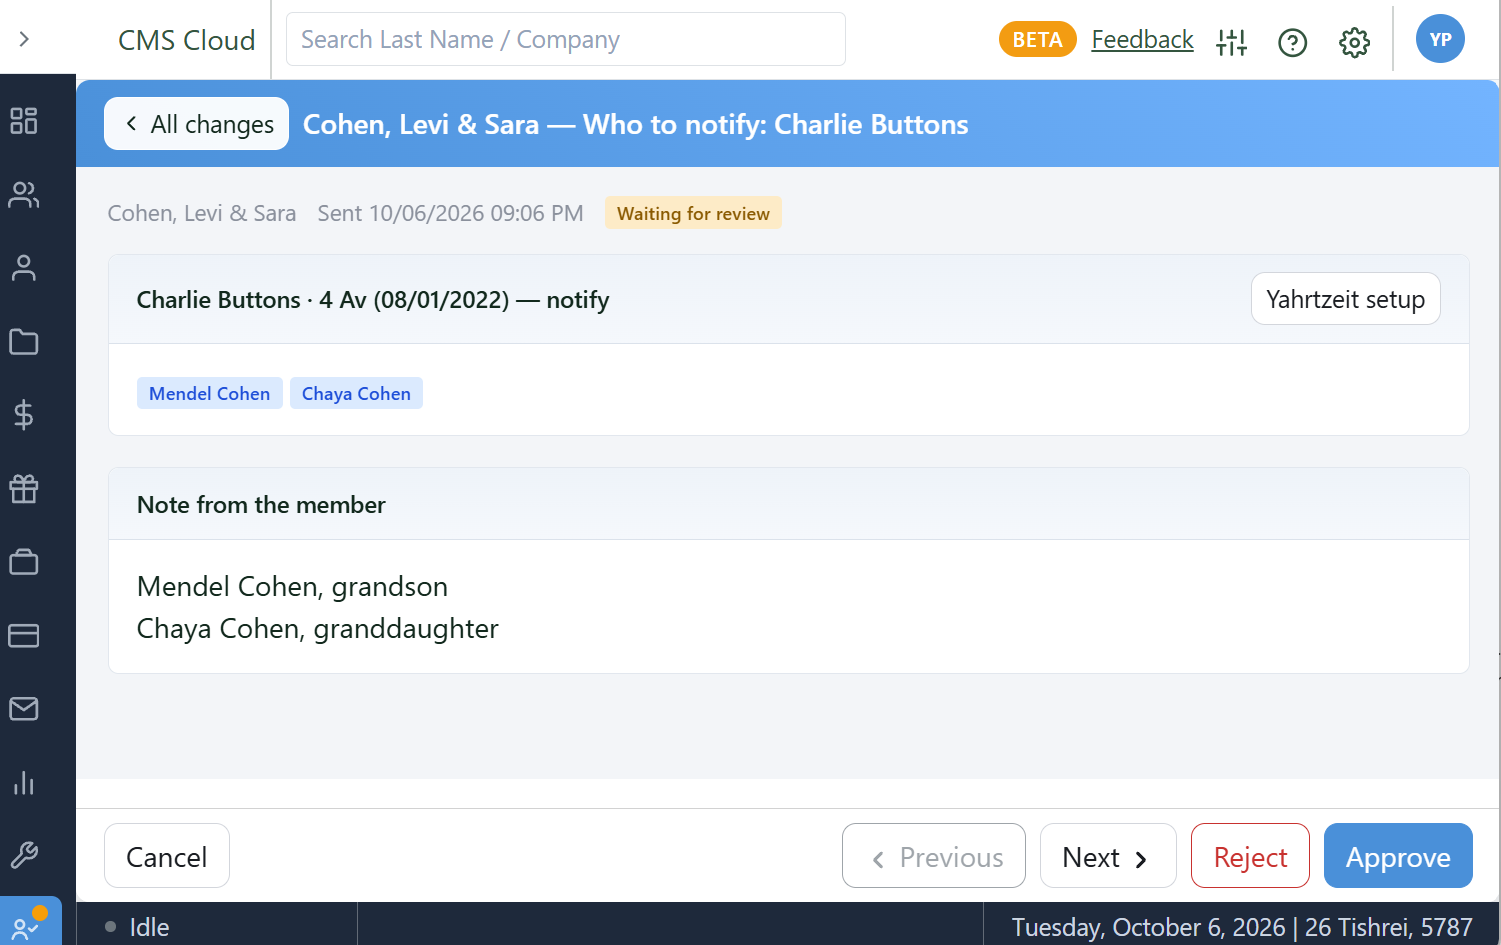Expand the sidebar with the chevron arrow
1501x945 pixels.
click(24, 39)
